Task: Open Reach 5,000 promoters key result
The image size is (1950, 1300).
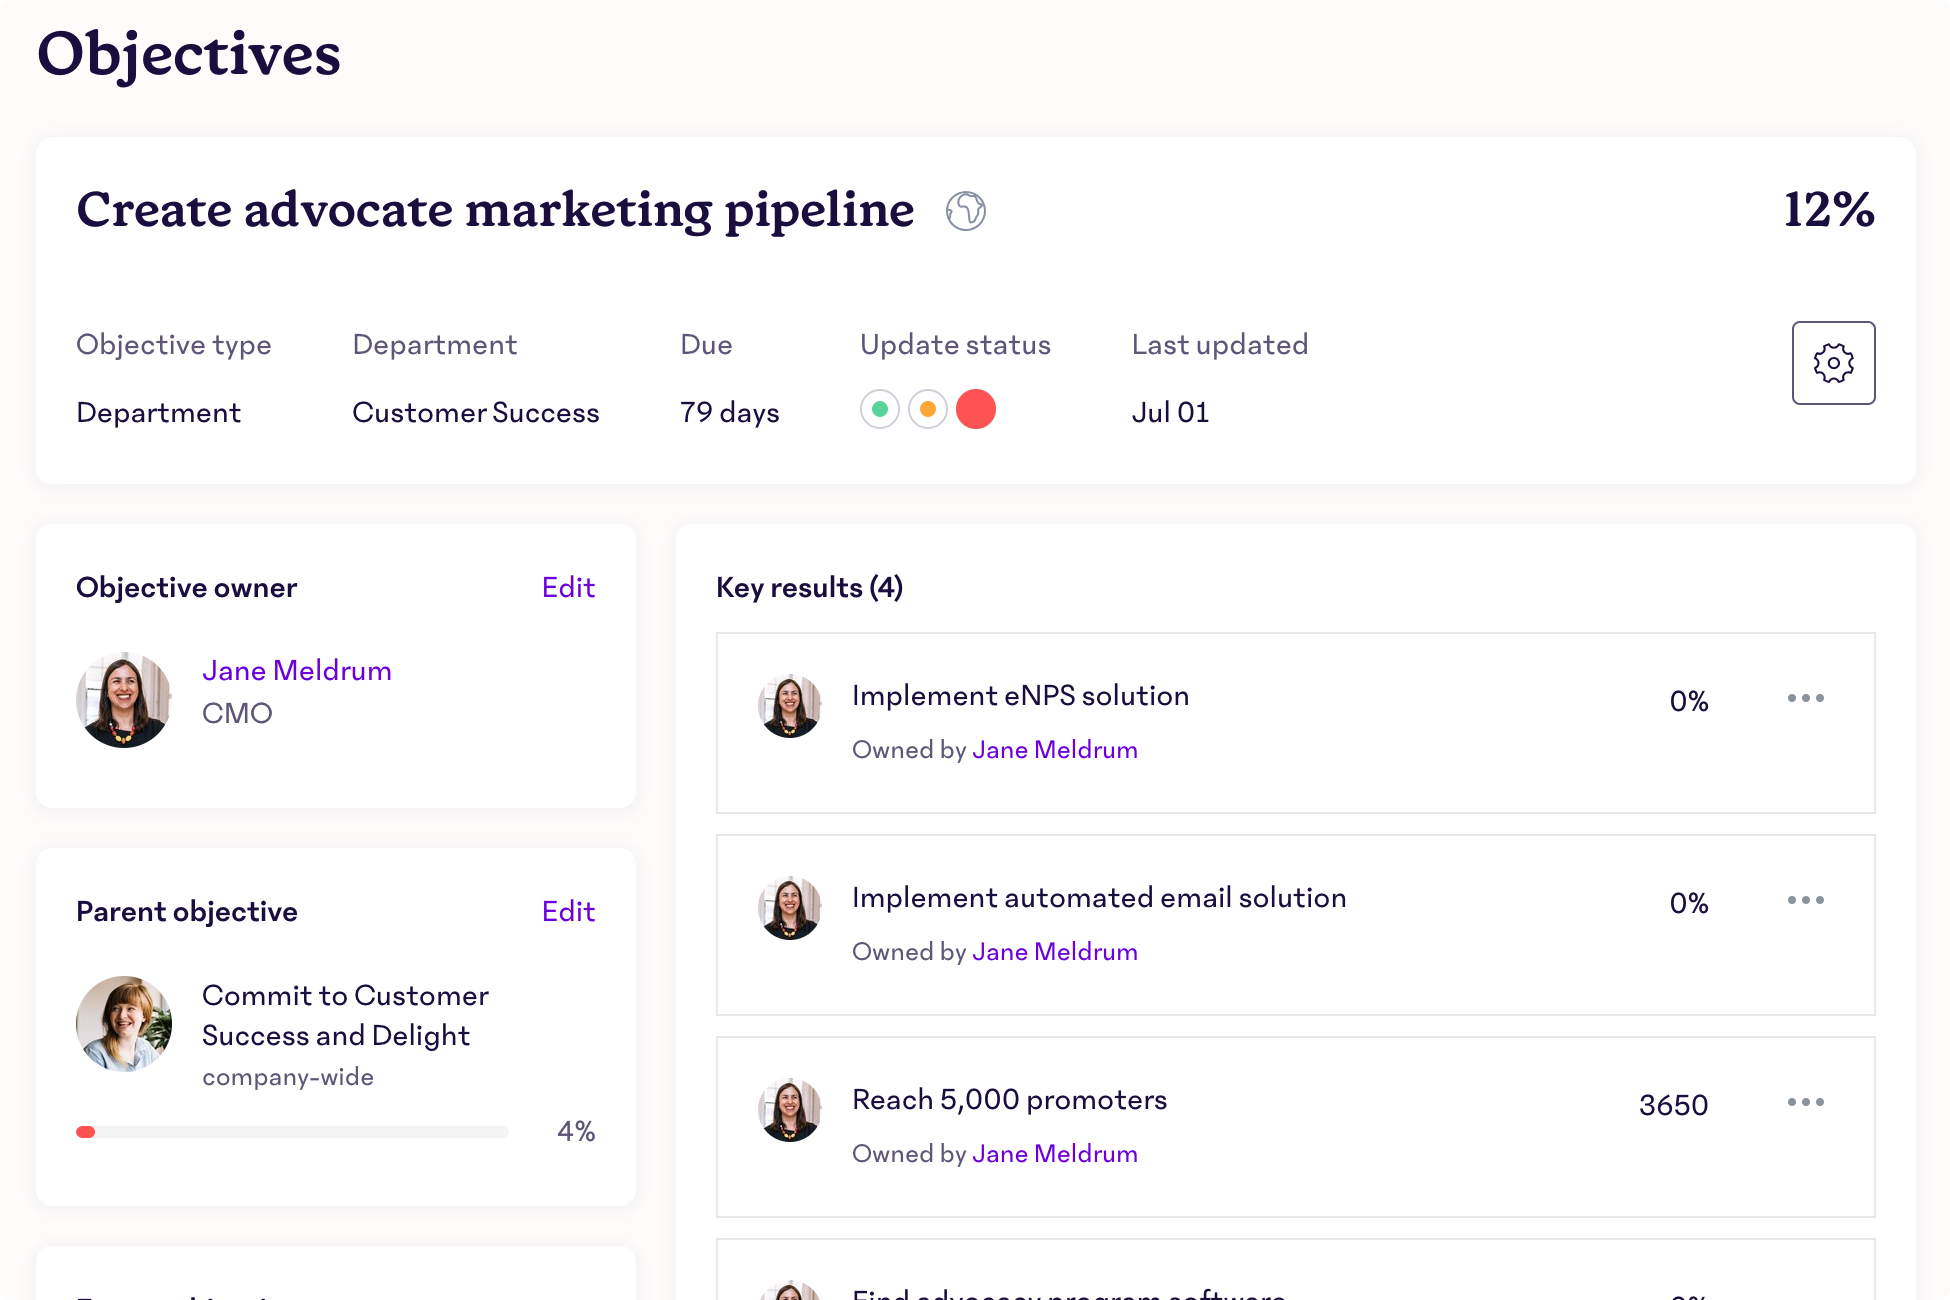Action: click(x=1009, y=1100)
